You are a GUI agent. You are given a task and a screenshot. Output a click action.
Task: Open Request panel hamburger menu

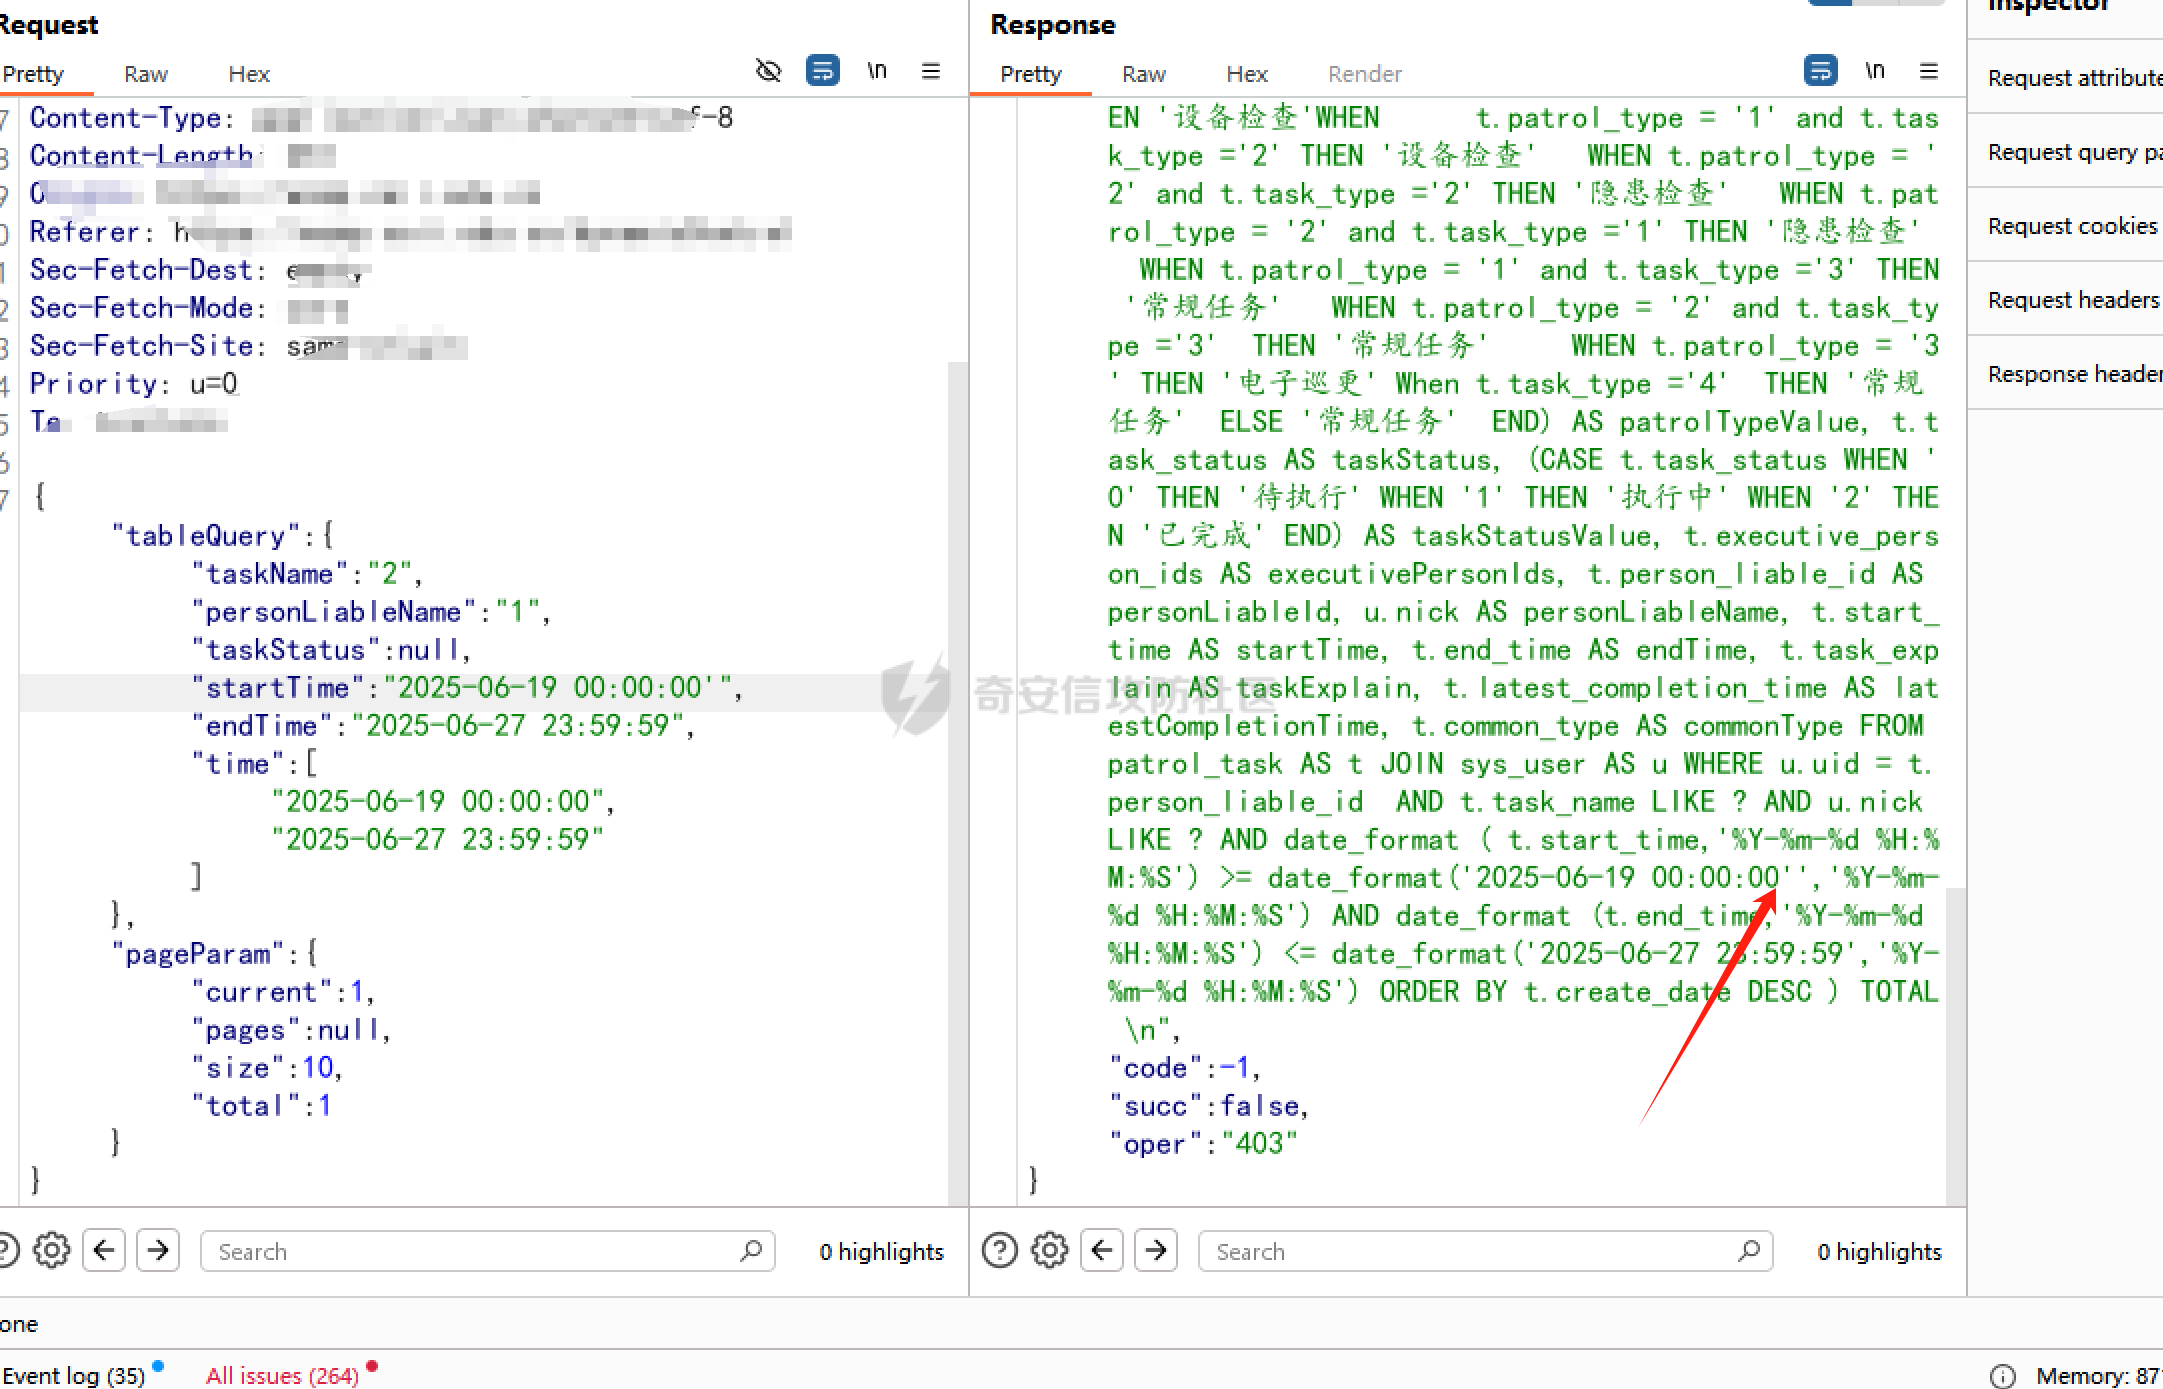(931, 71)
